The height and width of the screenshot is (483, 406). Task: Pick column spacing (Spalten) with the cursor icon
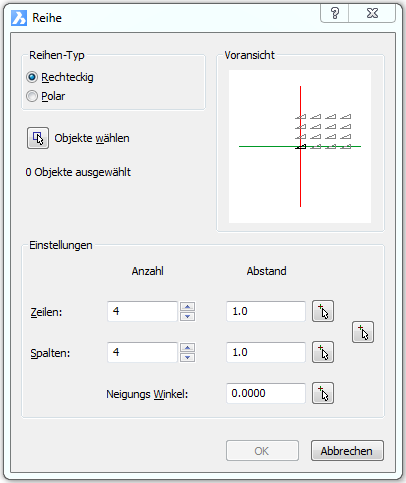pos(323,352)
